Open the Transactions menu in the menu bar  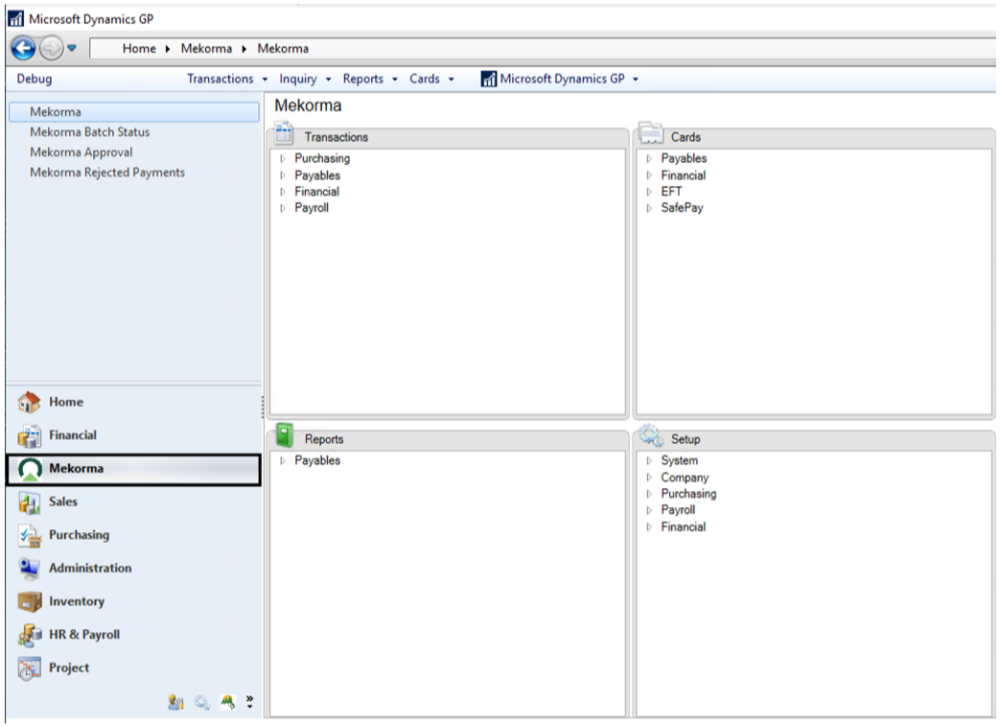[227, 79]
